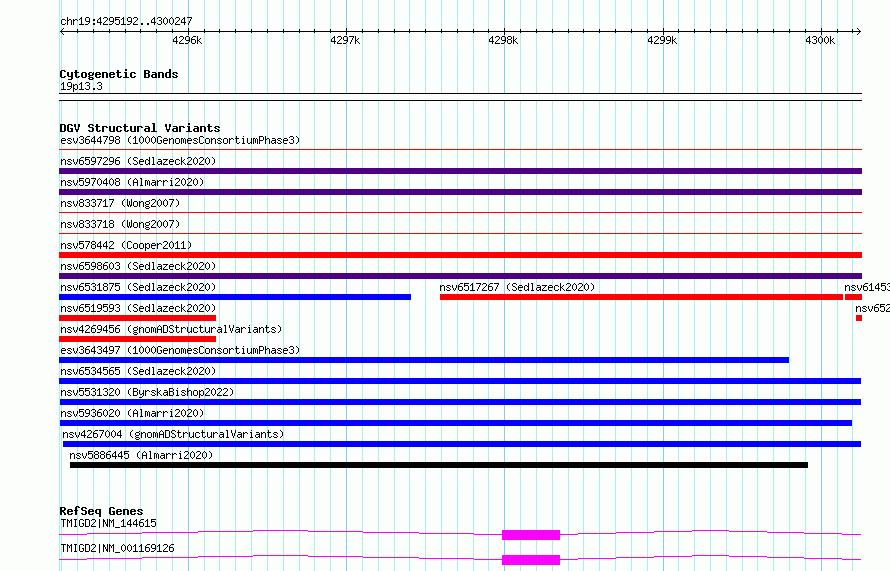Image resolution: width=890 pixels, height=571 pixels.
Task: Select esv3643497 1000GenomesConsortiumPhase3 label
Action: (180, 350)
